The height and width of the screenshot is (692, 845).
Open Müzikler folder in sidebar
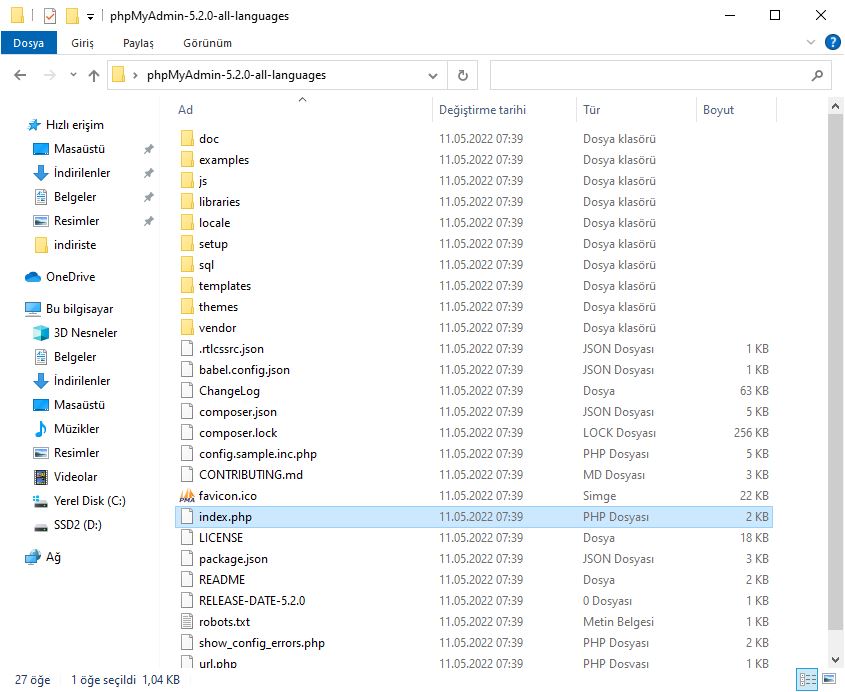(77, 429)
